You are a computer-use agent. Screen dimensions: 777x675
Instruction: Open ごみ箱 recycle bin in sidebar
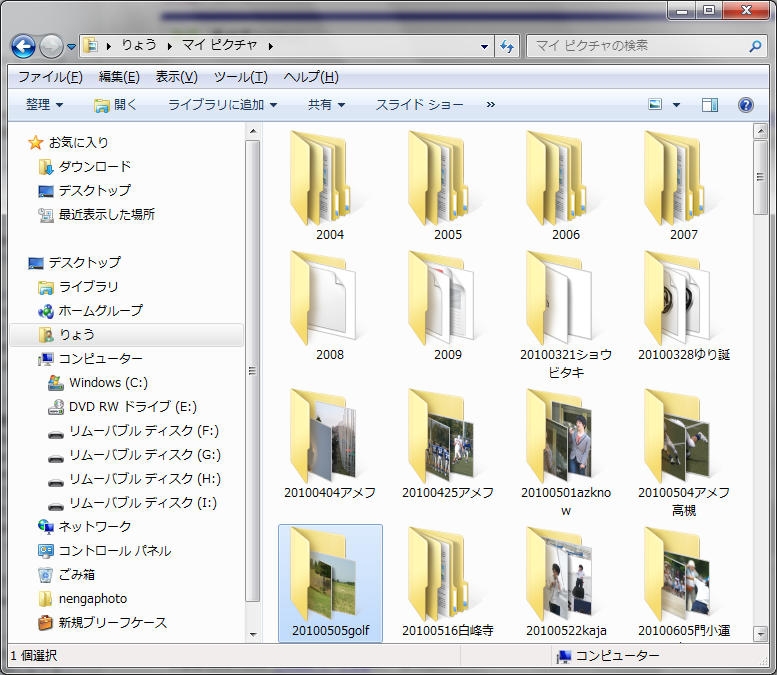click(x=76, y=575)
